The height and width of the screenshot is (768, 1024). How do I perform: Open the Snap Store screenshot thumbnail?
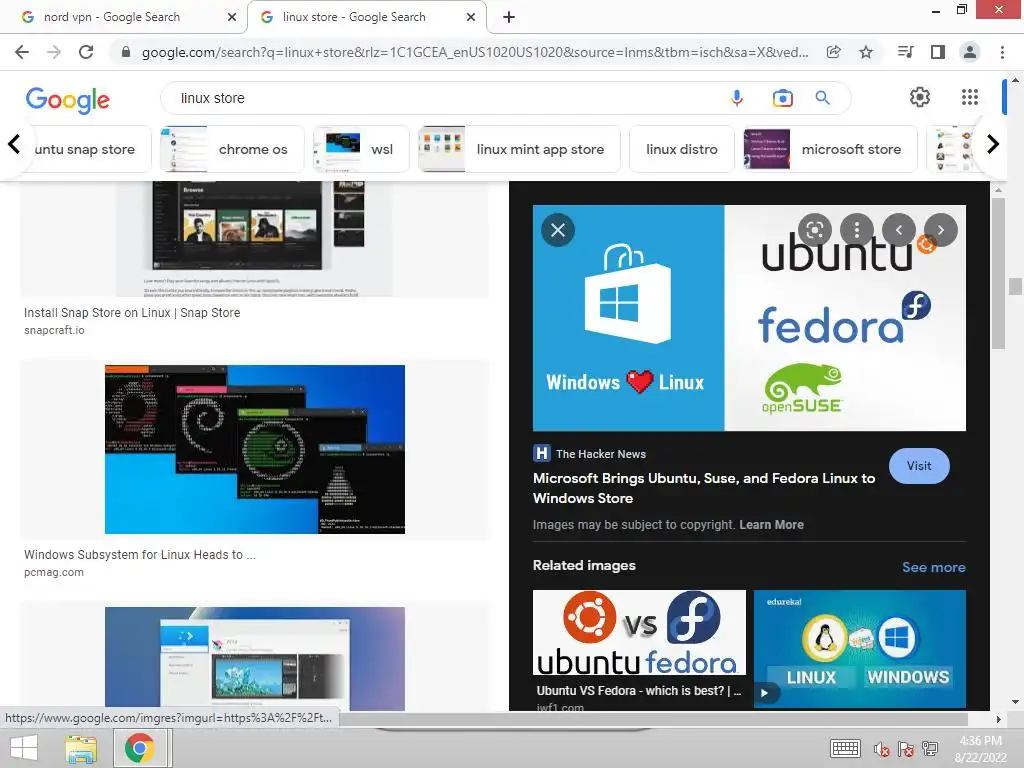[255, 239]
